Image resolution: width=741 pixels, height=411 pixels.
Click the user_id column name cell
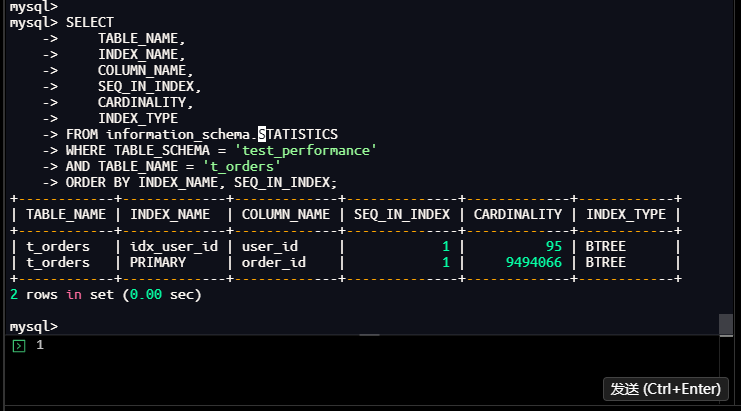(x=270, y=247)
